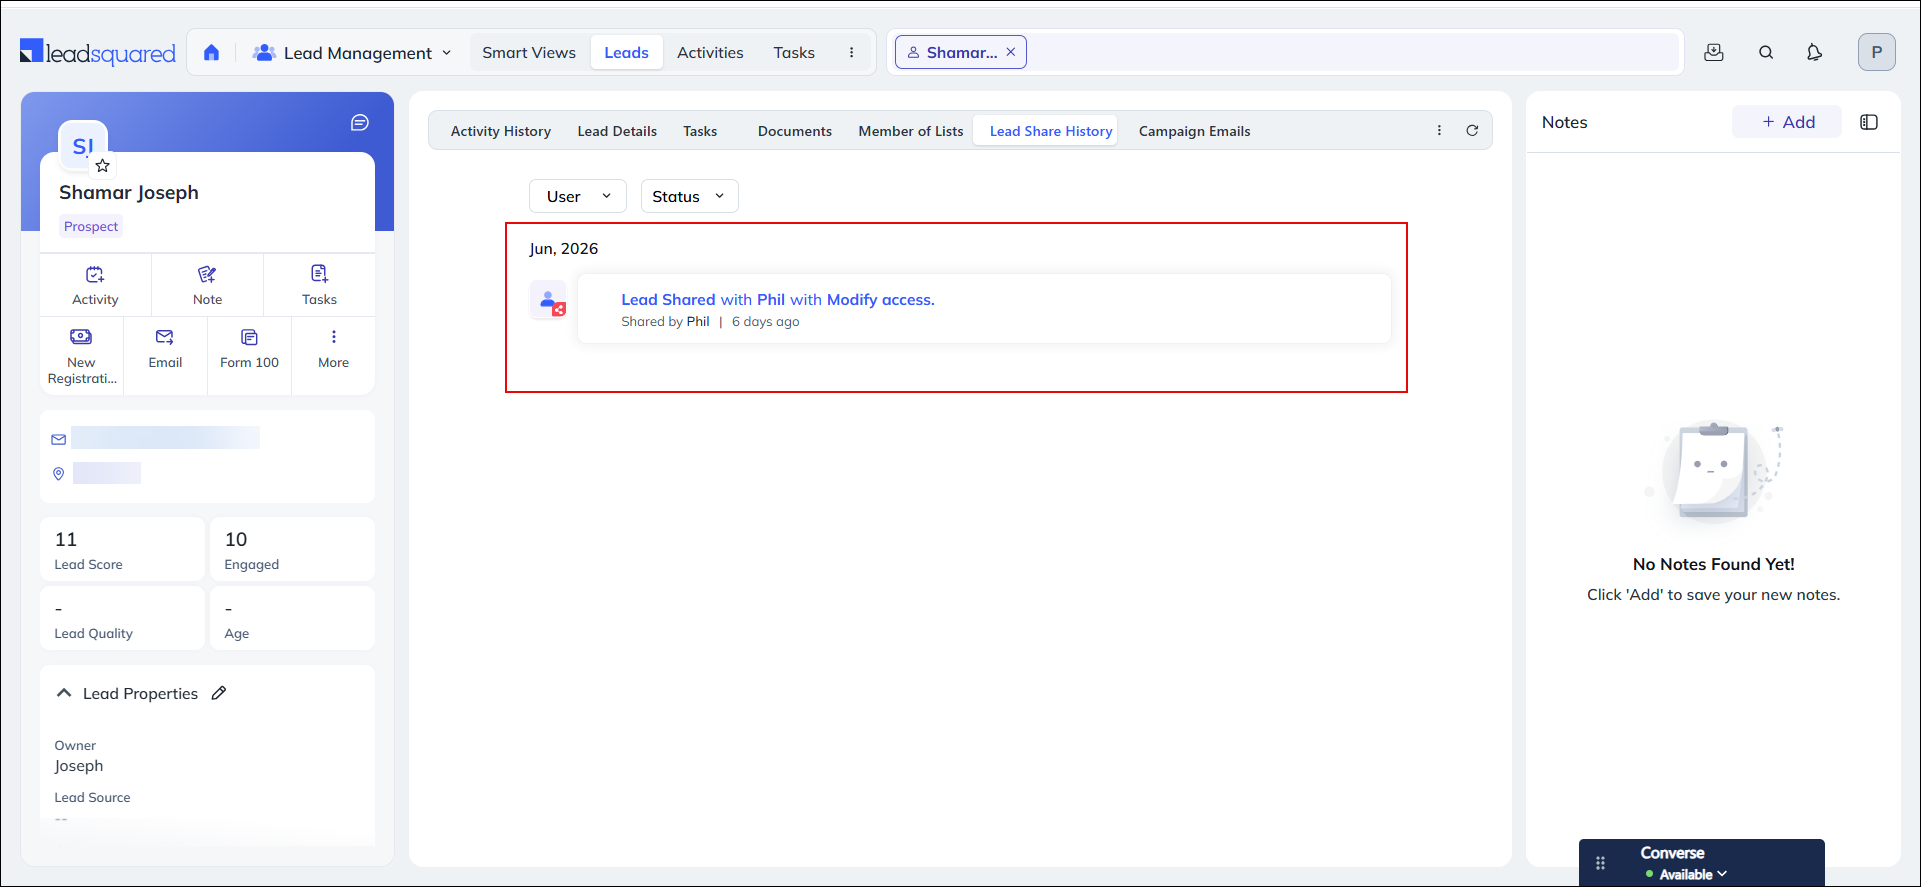1921x887 pixels.
Task: Click the Lead Quality card
Action: [x=122, y=619]
